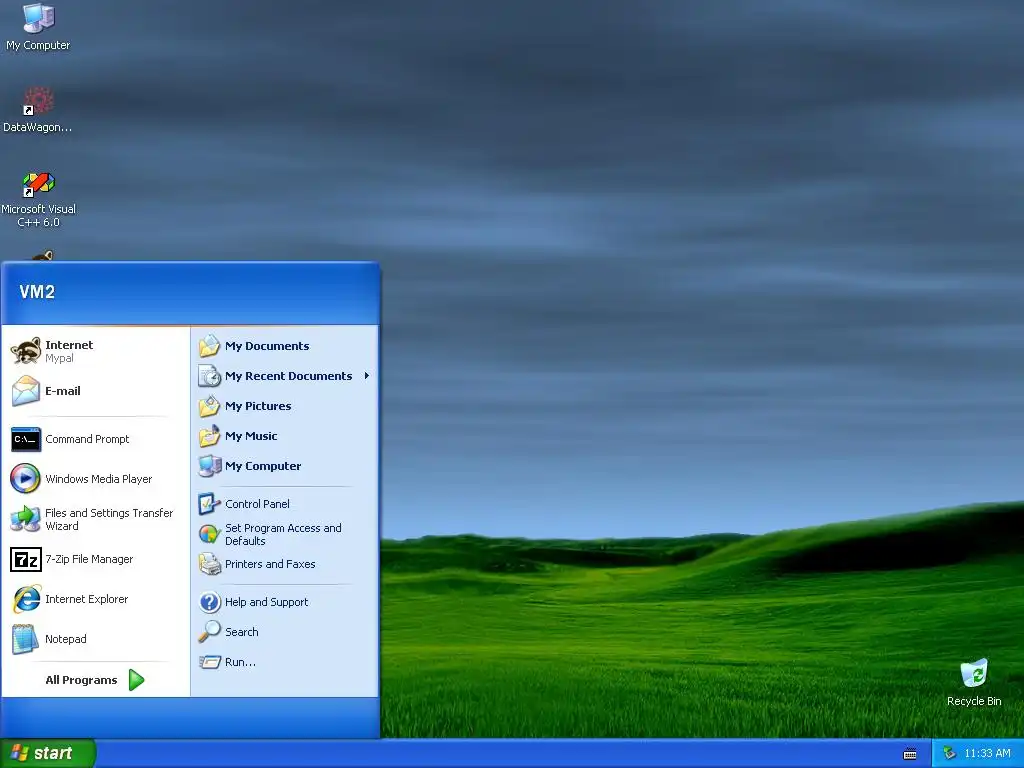The image size is (1024, 768).
Task: Click DataWagon... label text
Action: [37, 127]
